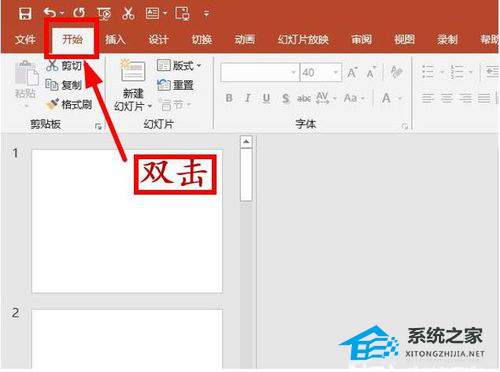Screen dimensions: 500x372
Task: Apply numbered list formatting
Action: [457, 72]
